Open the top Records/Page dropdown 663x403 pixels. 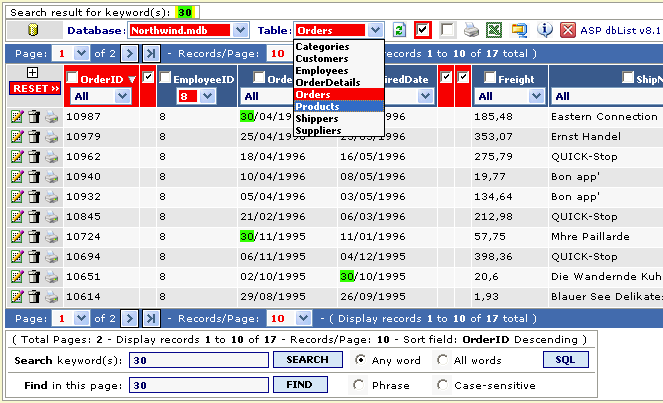pos(289,53)
